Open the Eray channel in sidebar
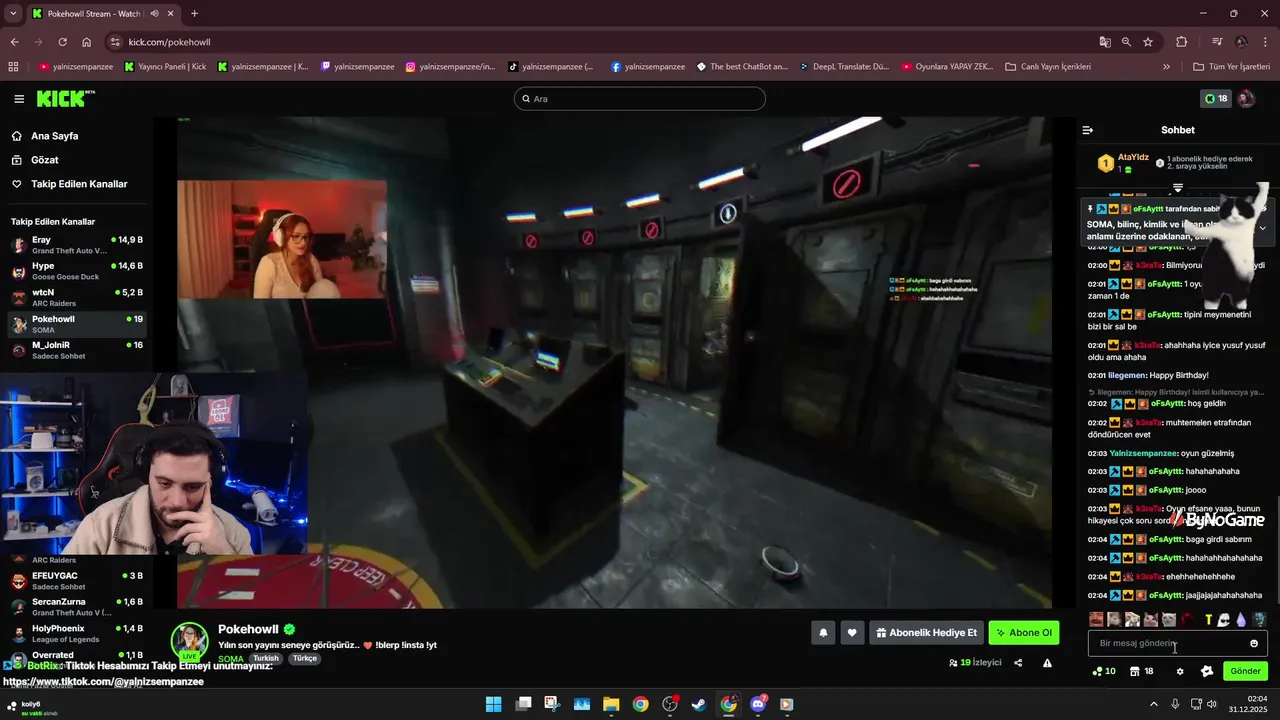The height and width of the screenshot is (720, 1280). pyautogui.click(x=77, y=245)
